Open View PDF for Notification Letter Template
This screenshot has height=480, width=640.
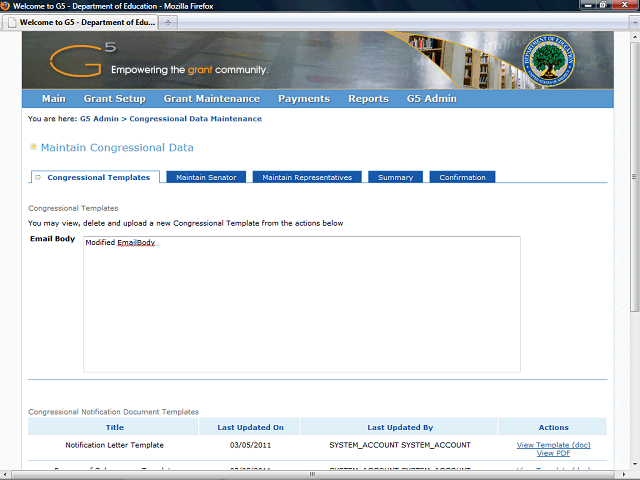(553, 453)
